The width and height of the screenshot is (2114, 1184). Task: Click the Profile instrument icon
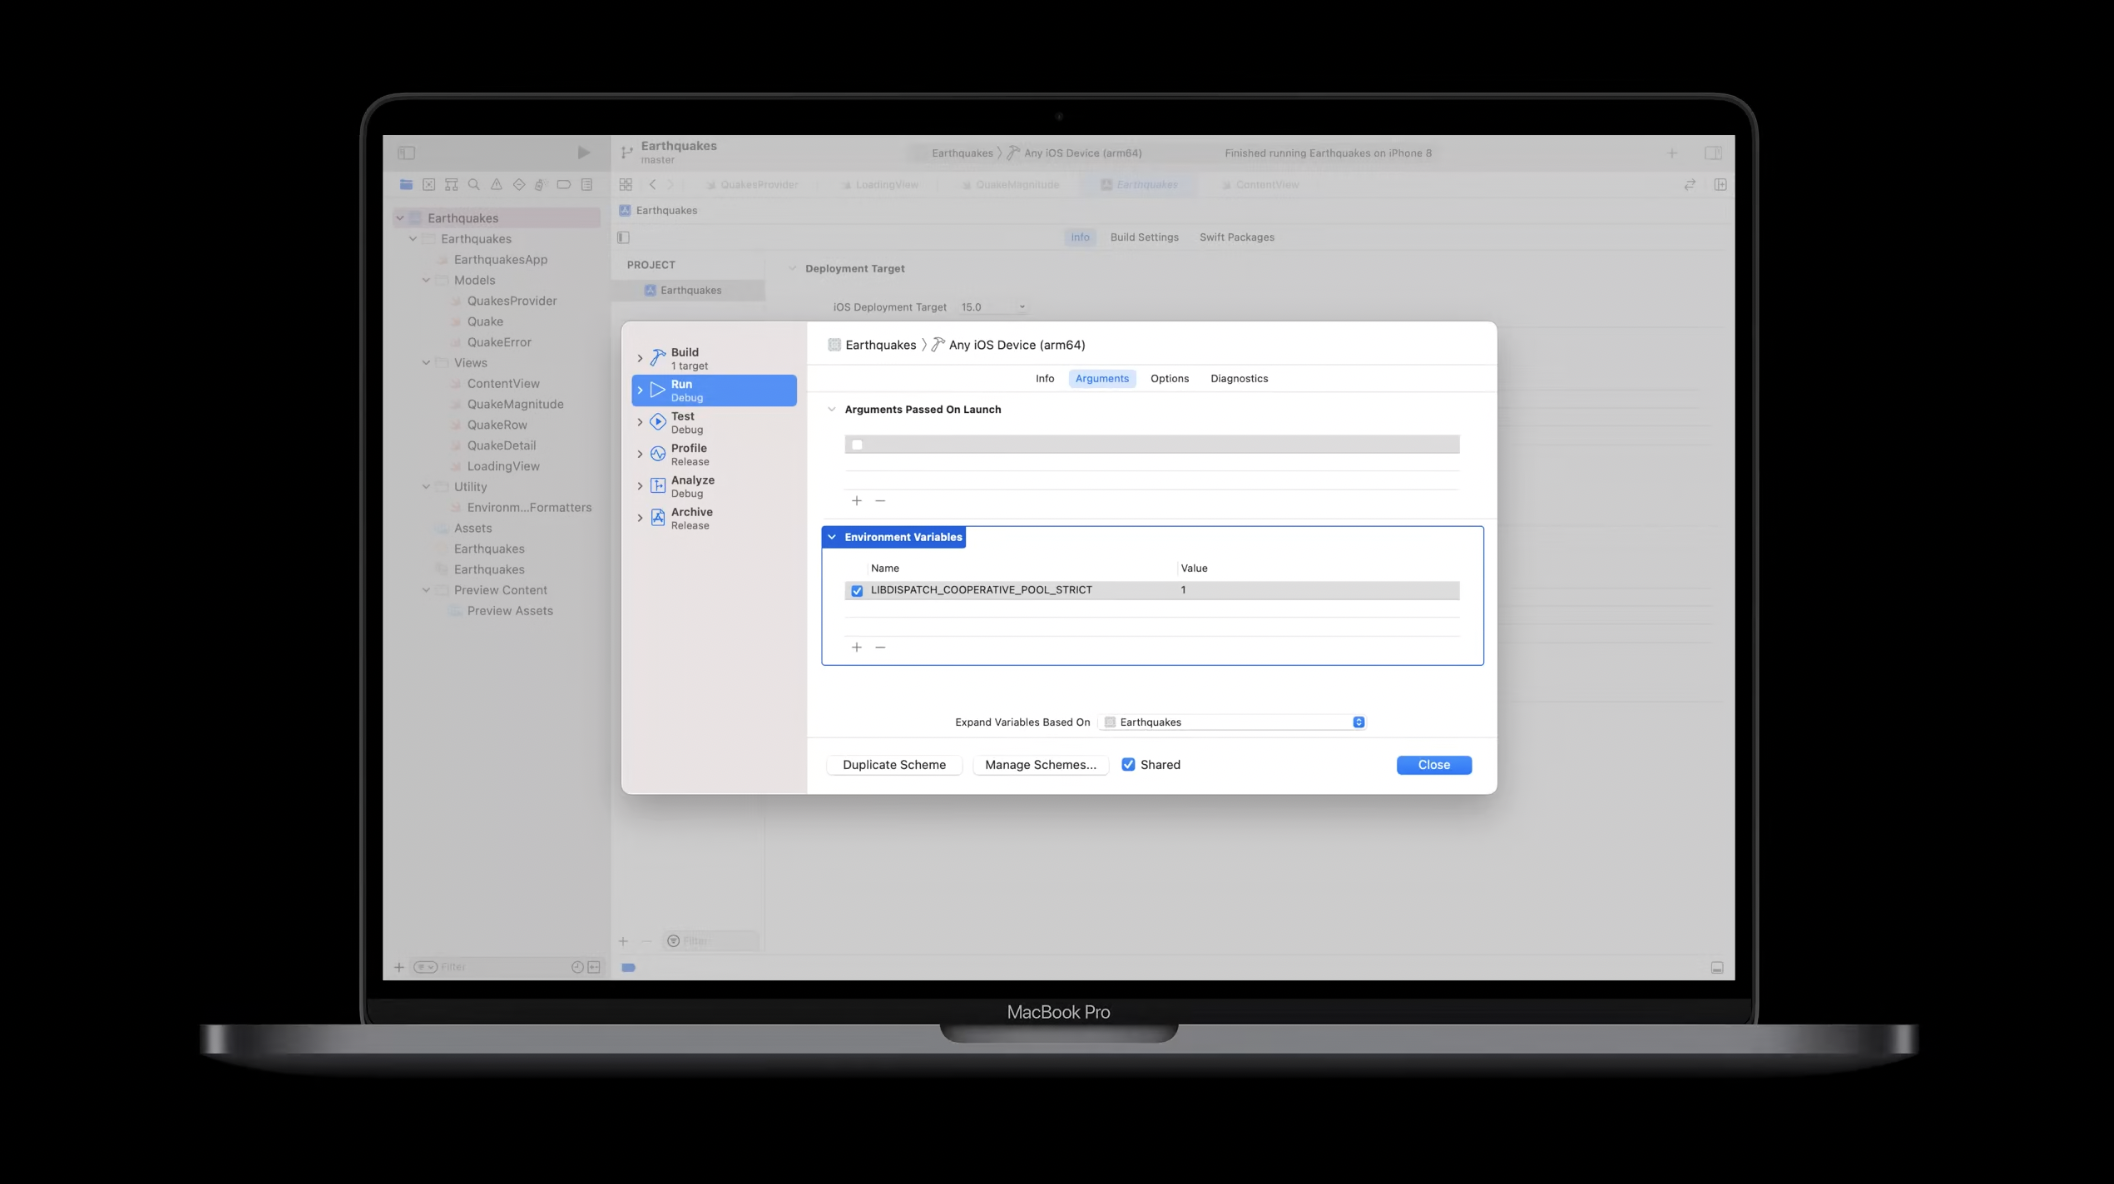pyautogui.click(x=658, y=454)
